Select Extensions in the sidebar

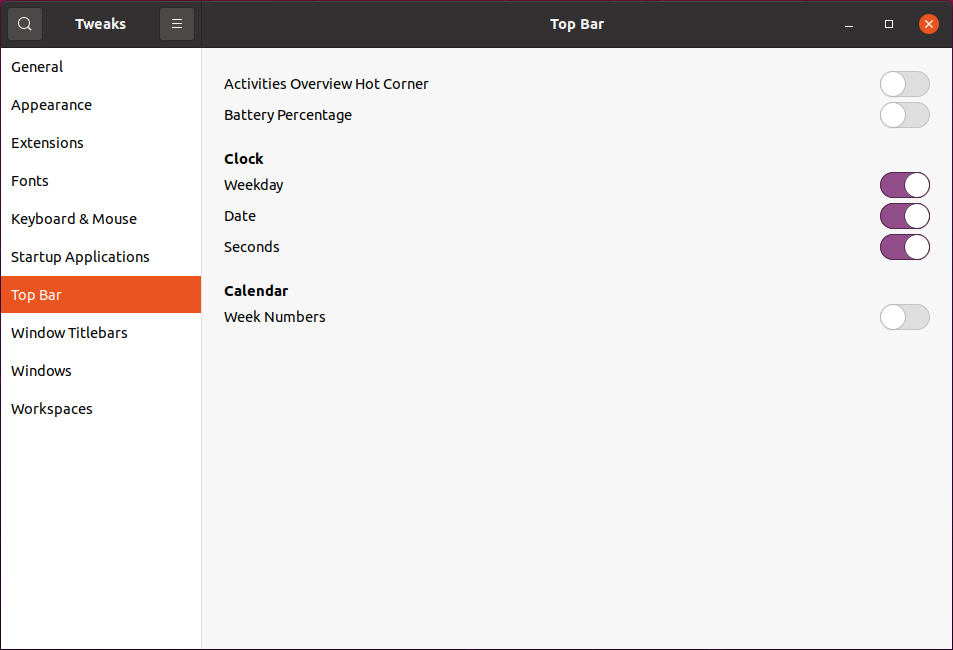[x=101, y=143]
